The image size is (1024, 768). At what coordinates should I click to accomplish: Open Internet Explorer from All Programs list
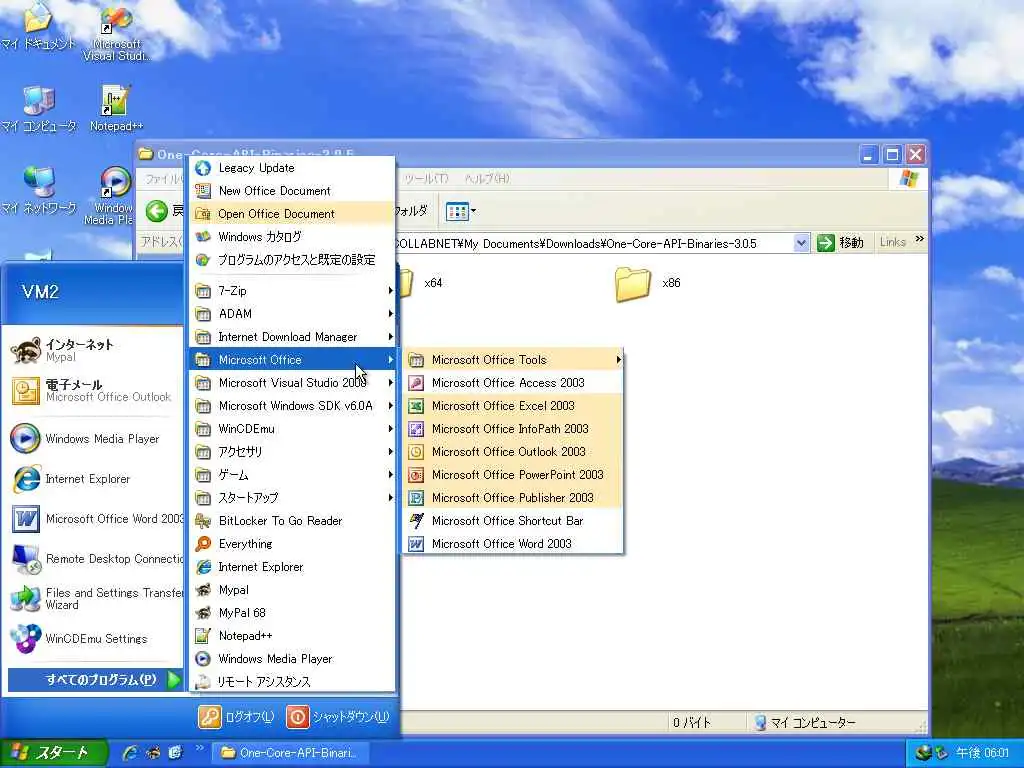tap(292, 567)
